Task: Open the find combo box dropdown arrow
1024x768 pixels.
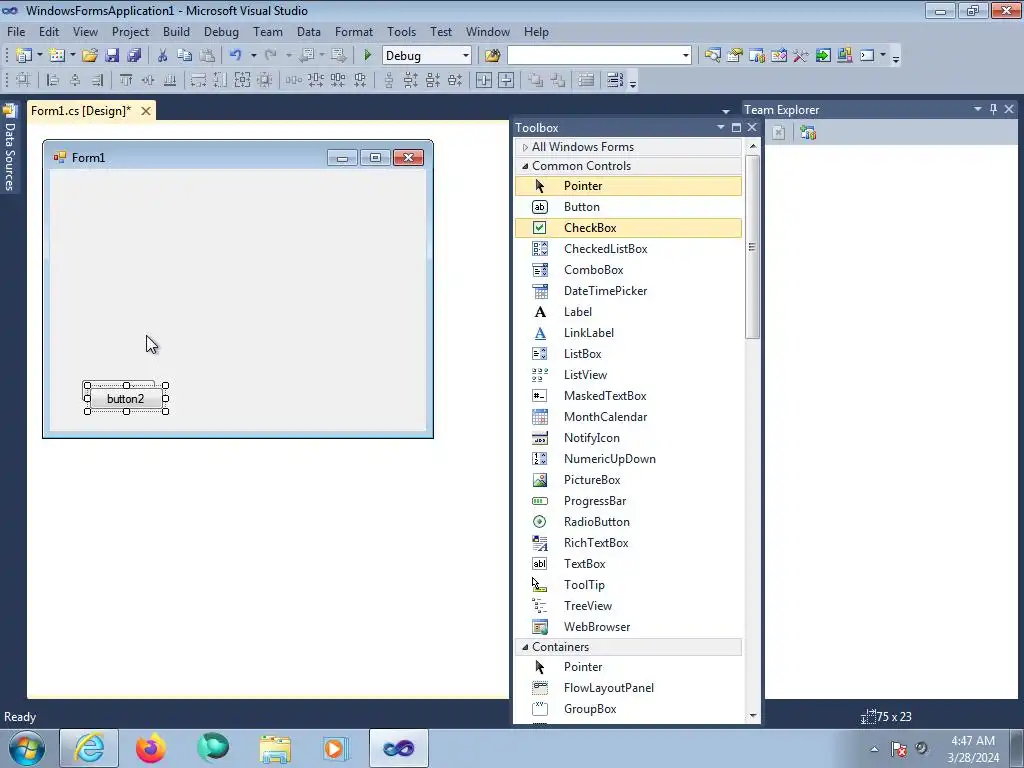Action: pos(686,56)
